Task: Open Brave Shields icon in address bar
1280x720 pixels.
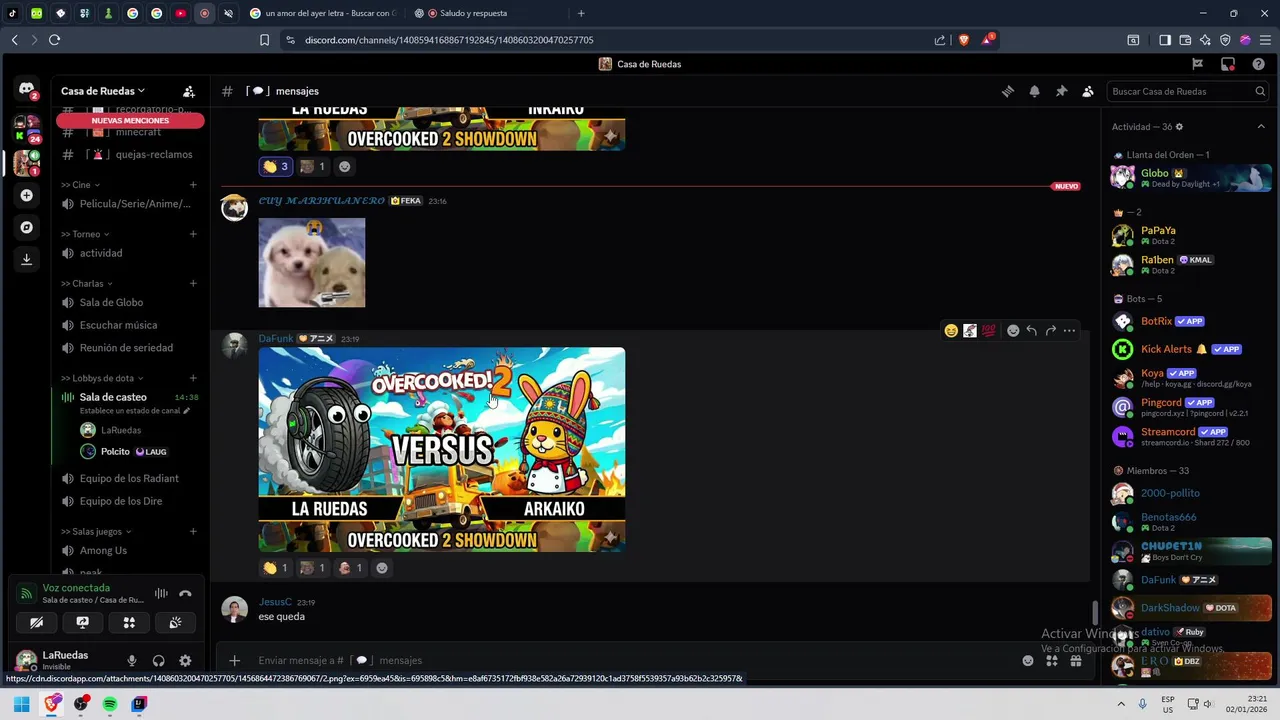Action: [x=964, y=40]
